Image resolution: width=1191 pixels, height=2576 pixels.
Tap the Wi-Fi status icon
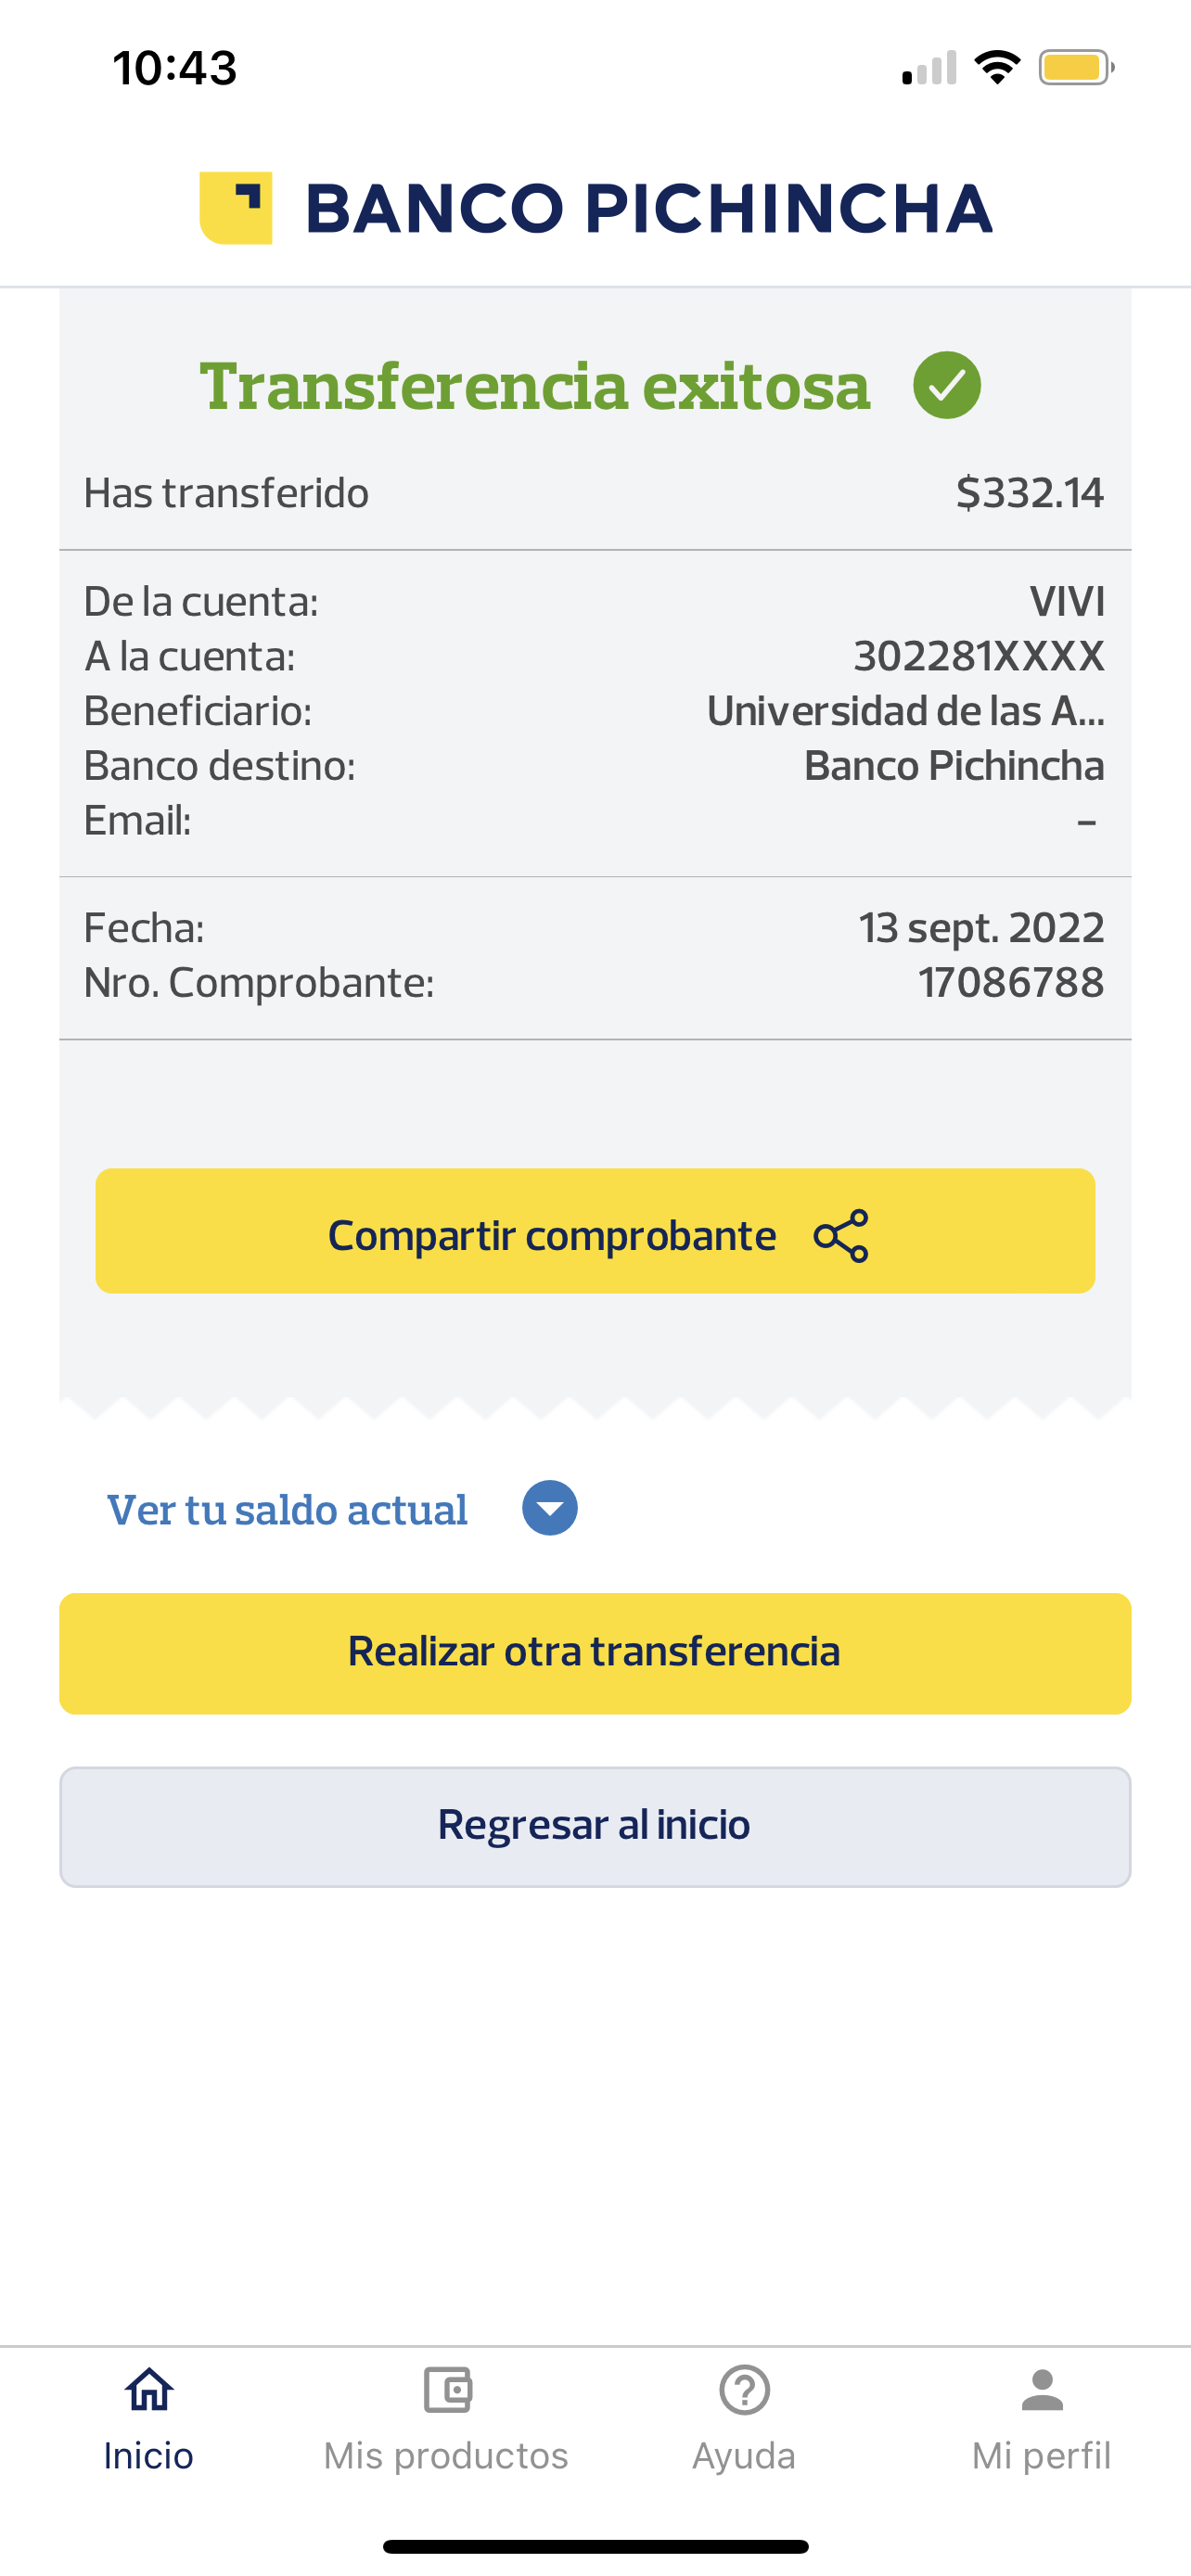pyautogui.click(x=997, y=68)
